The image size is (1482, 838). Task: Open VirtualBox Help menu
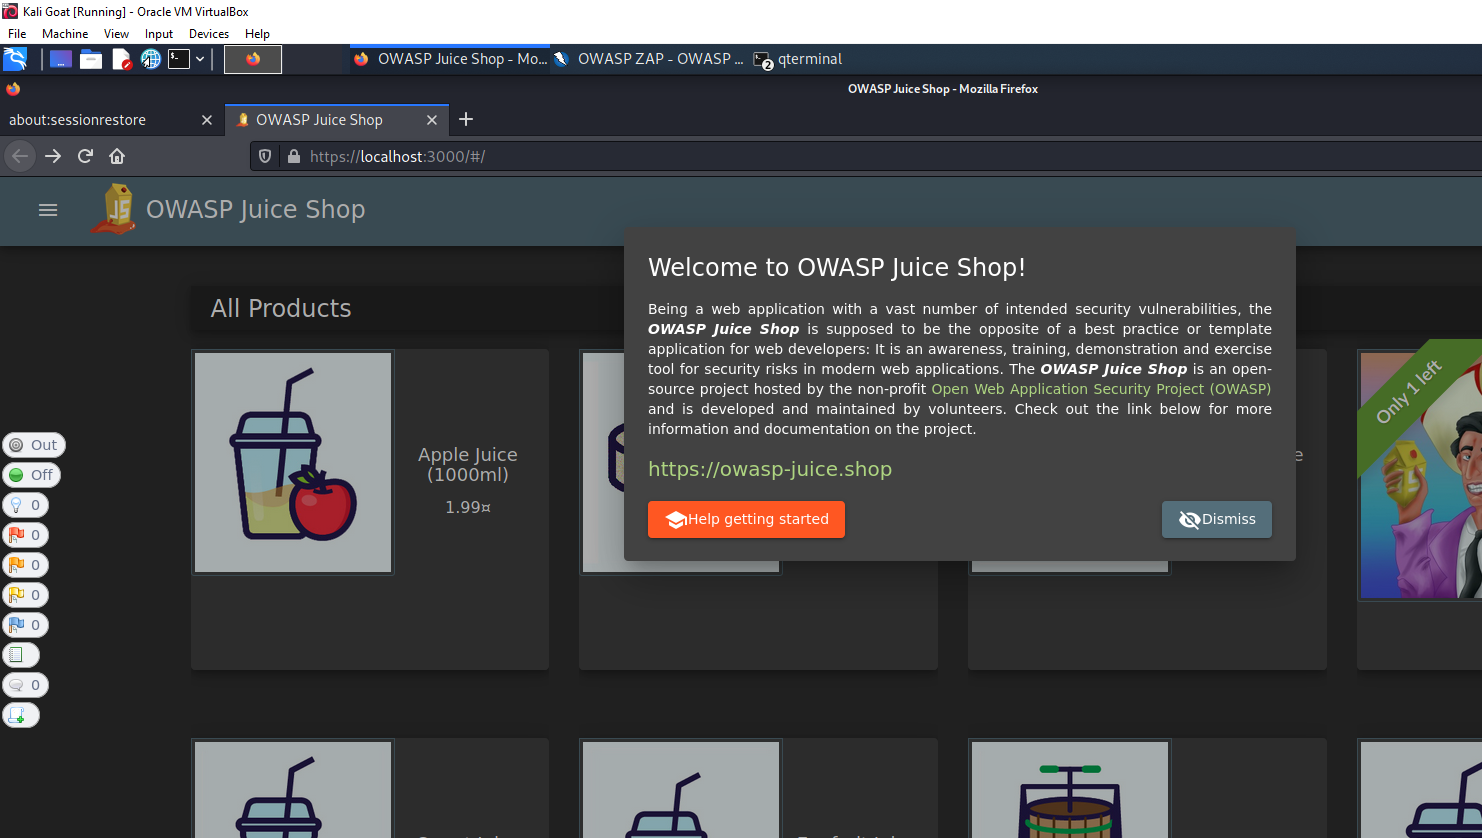click(x=257, y=33)
